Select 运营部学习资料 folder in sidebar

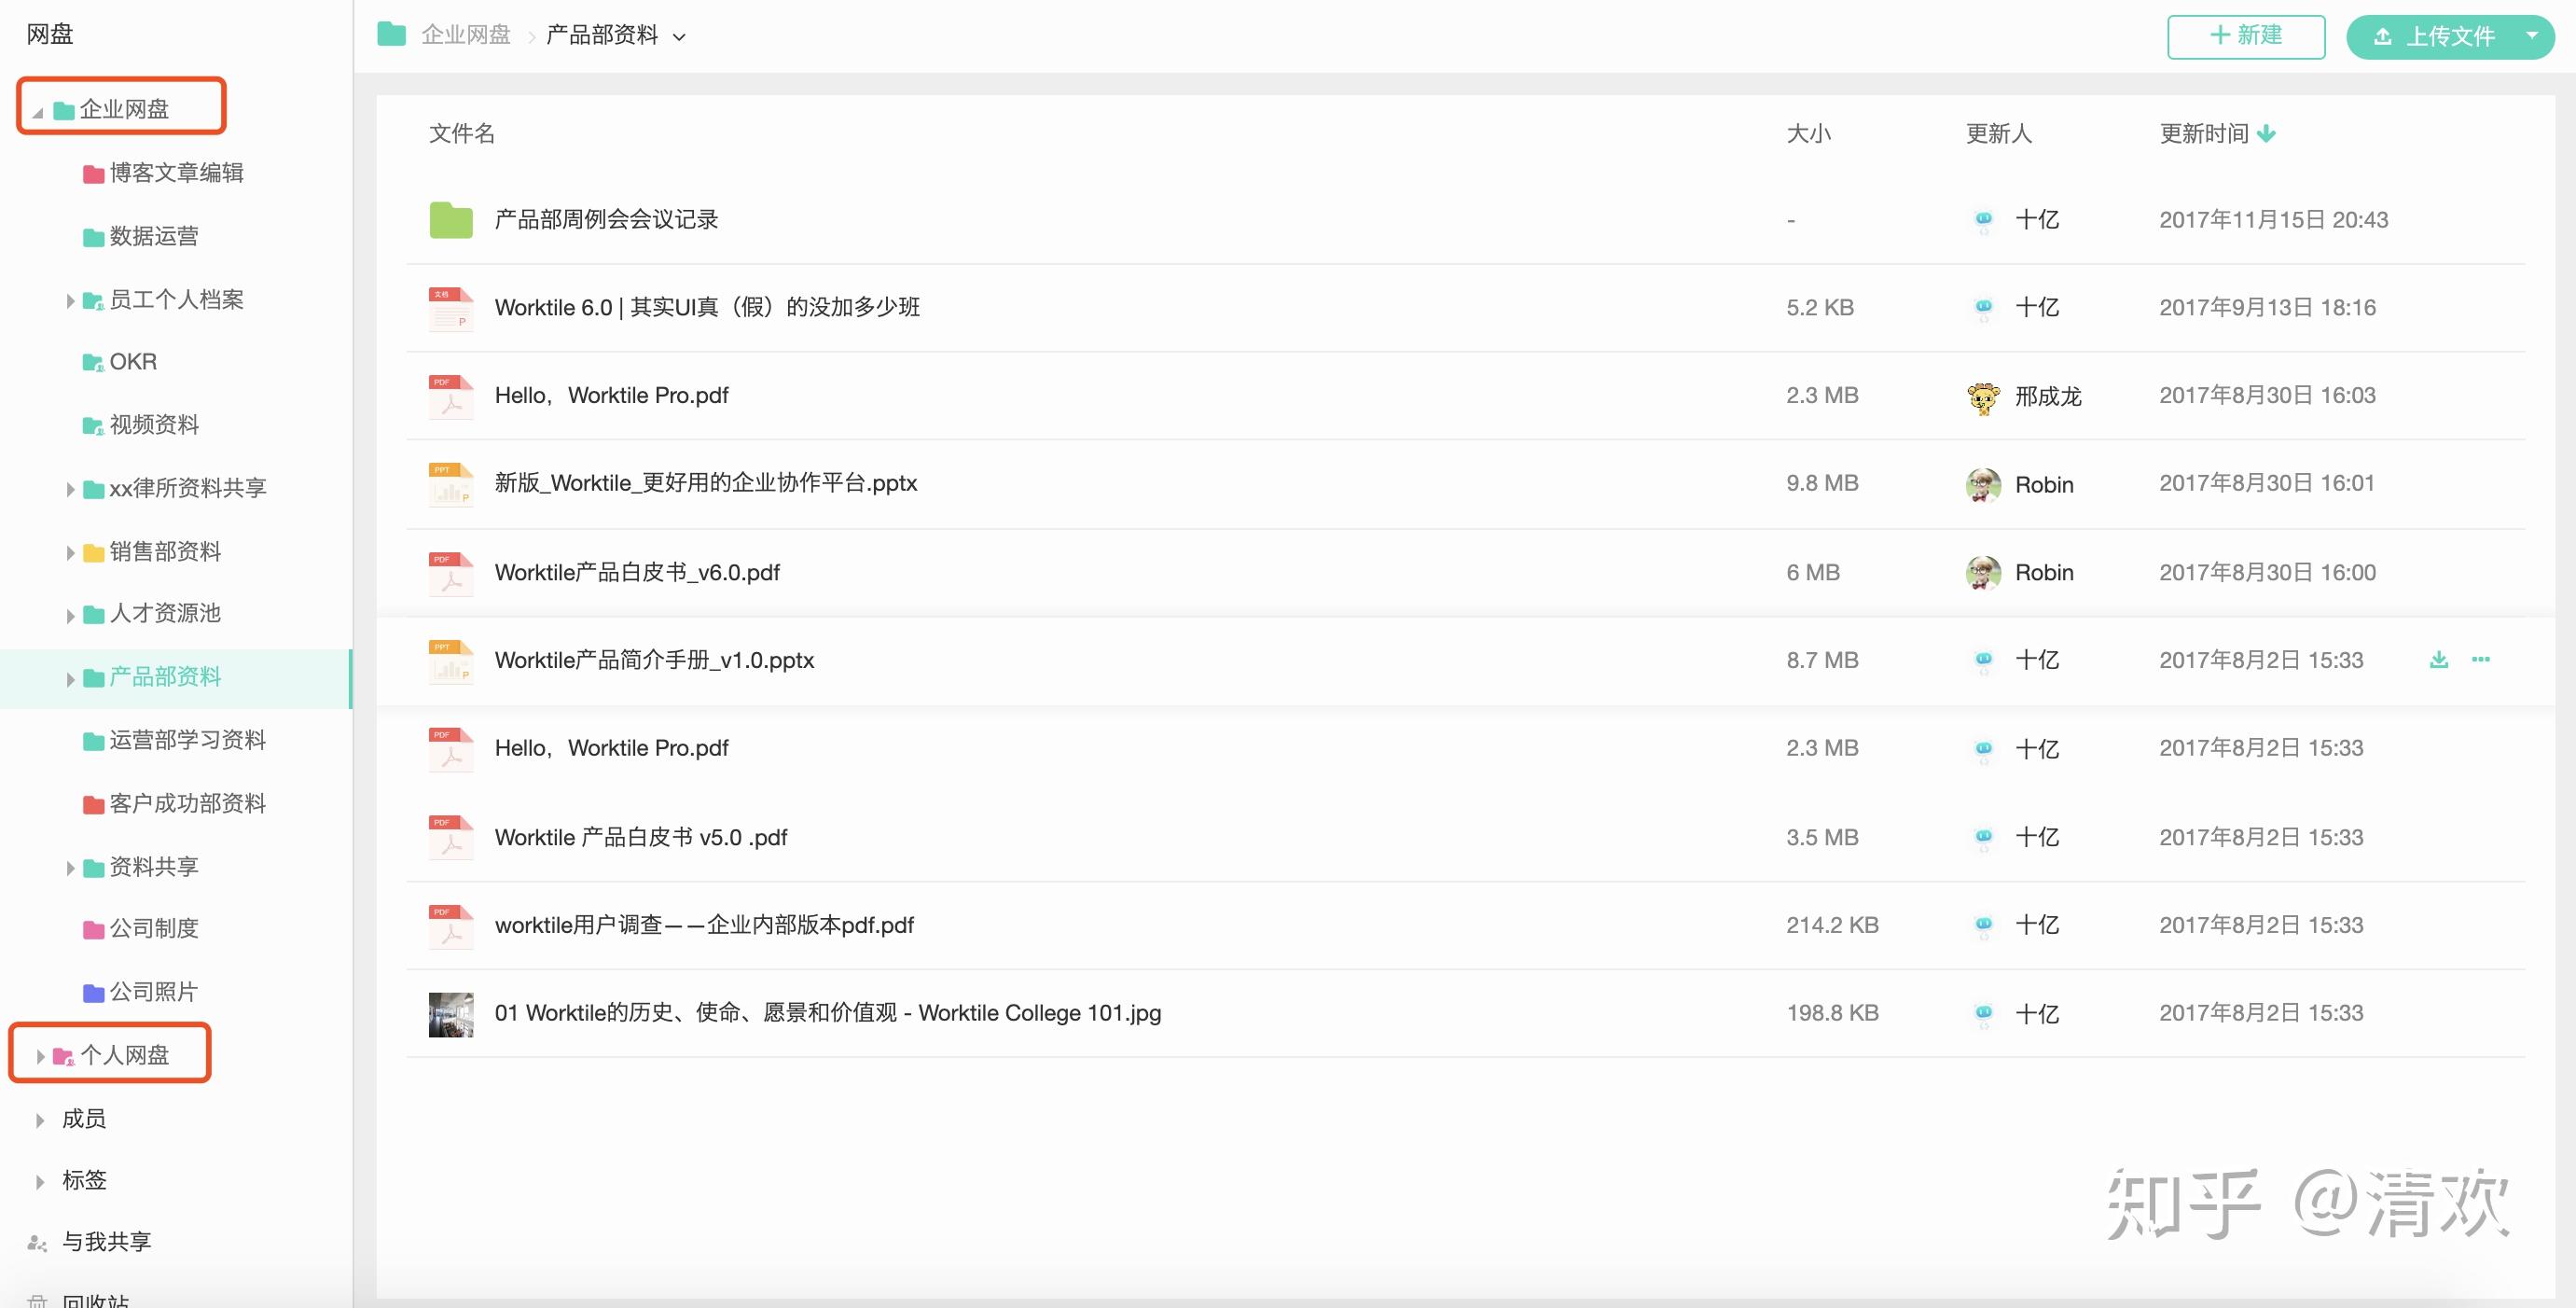click(x=188, y=740)
